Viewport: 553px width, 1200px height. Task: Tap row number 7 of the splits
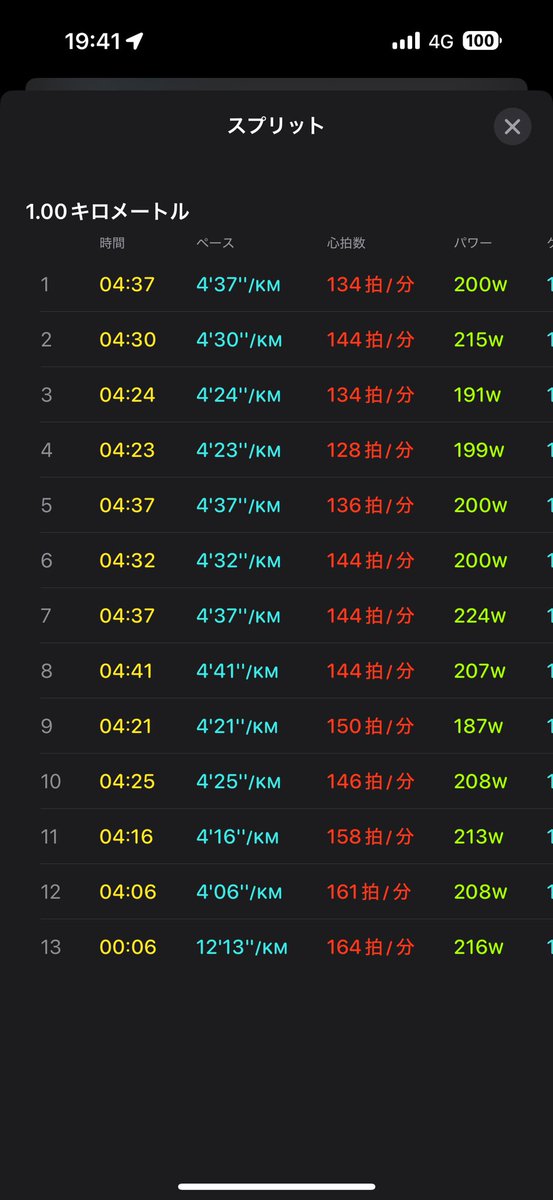click(x=44, y=615)
